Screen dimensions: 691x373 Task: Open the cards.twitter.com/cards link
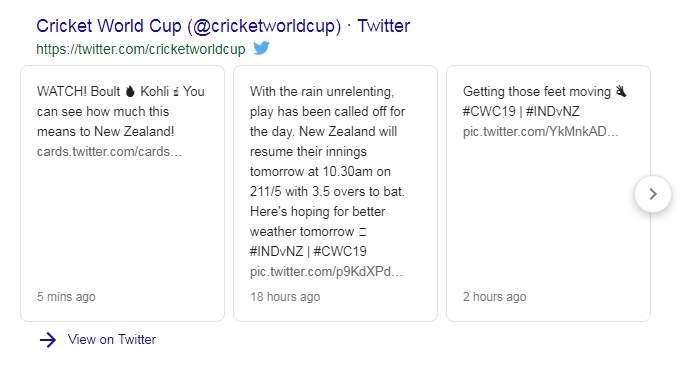(x=109, y=152)
